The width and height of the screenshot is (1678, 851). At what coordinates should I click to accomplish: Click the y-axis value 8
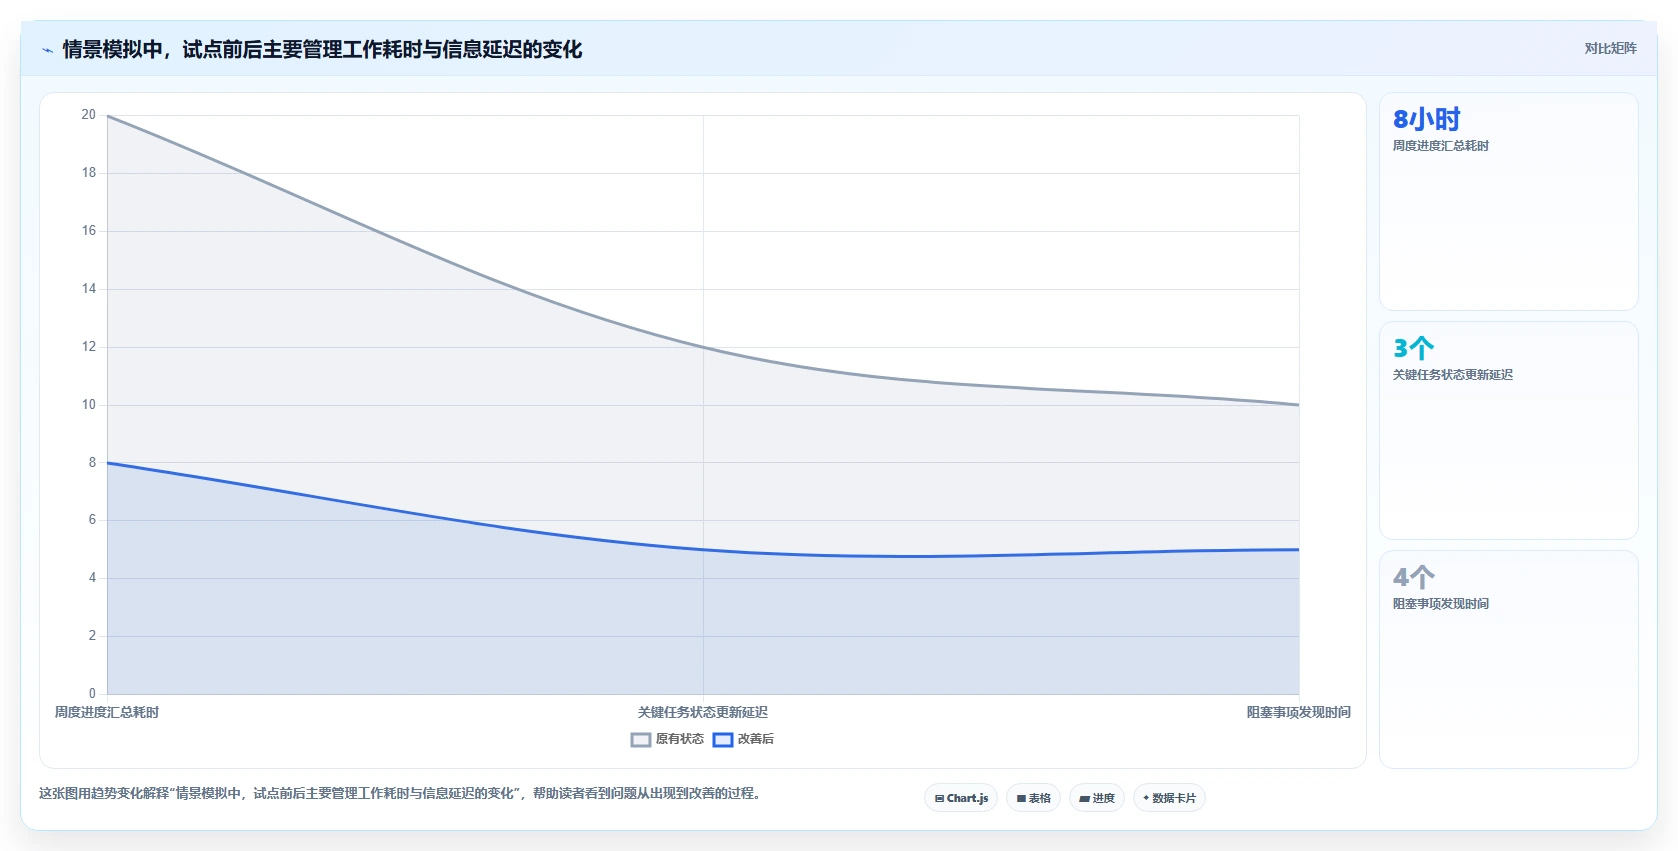tap(92, 462)
